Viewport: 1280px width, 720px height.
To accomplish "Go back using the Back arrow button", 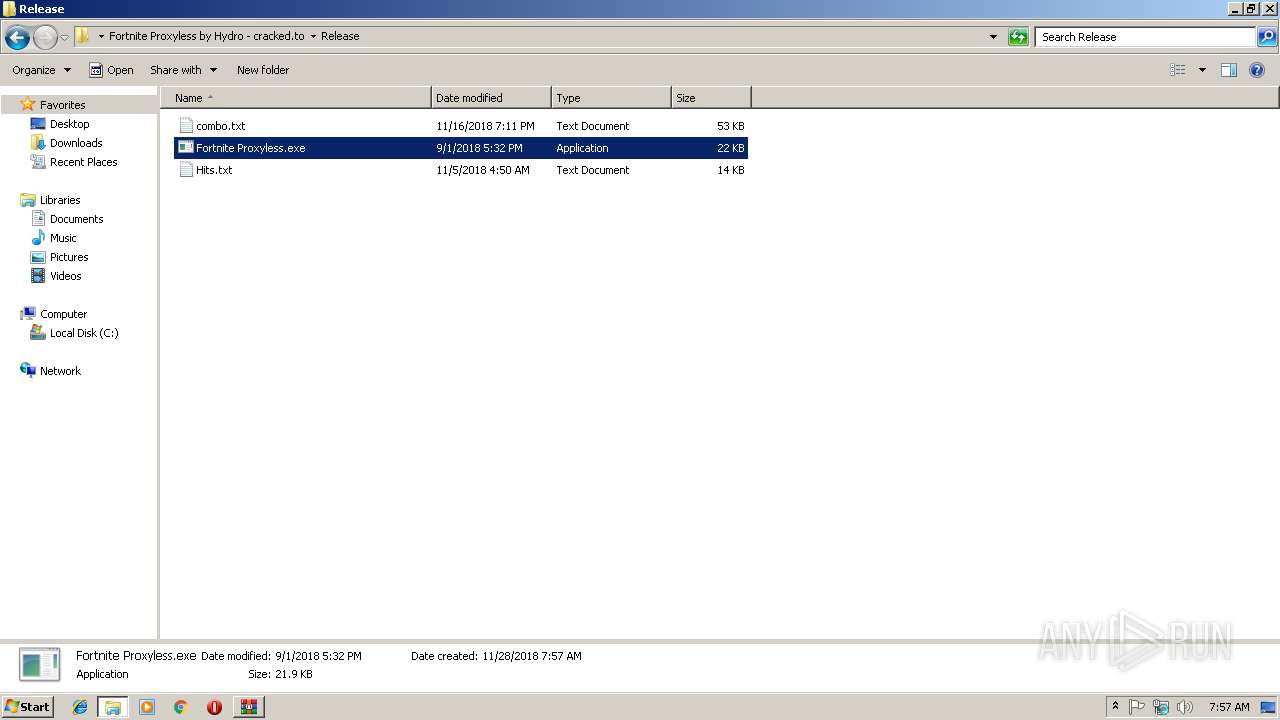I will [x=17, y=38].
